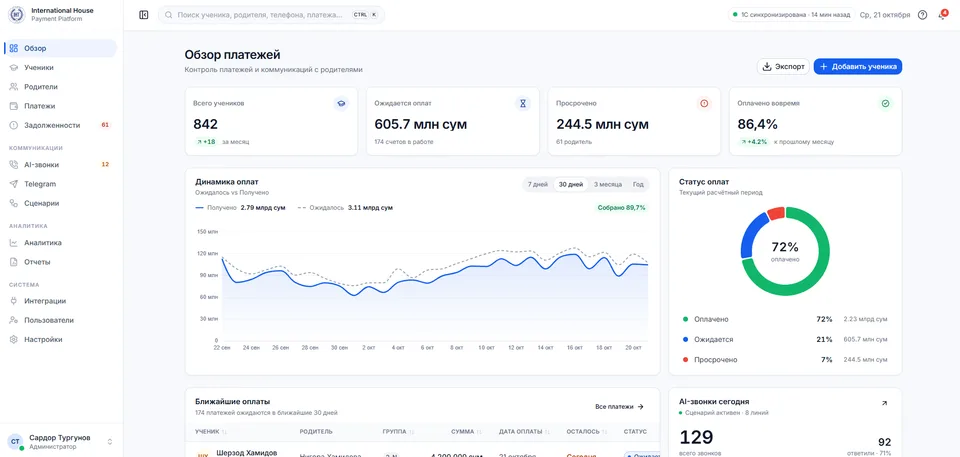
Task: Click the СТ user avatar
Action: [15, 441]
